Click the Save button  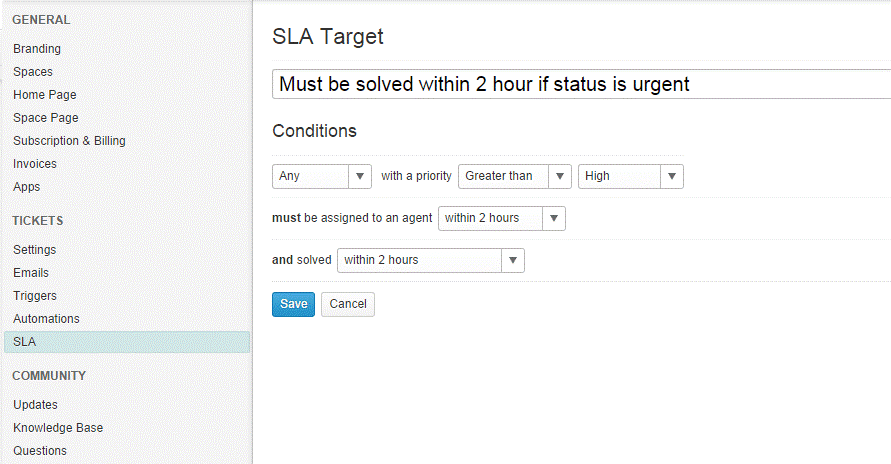coord(293,304)
